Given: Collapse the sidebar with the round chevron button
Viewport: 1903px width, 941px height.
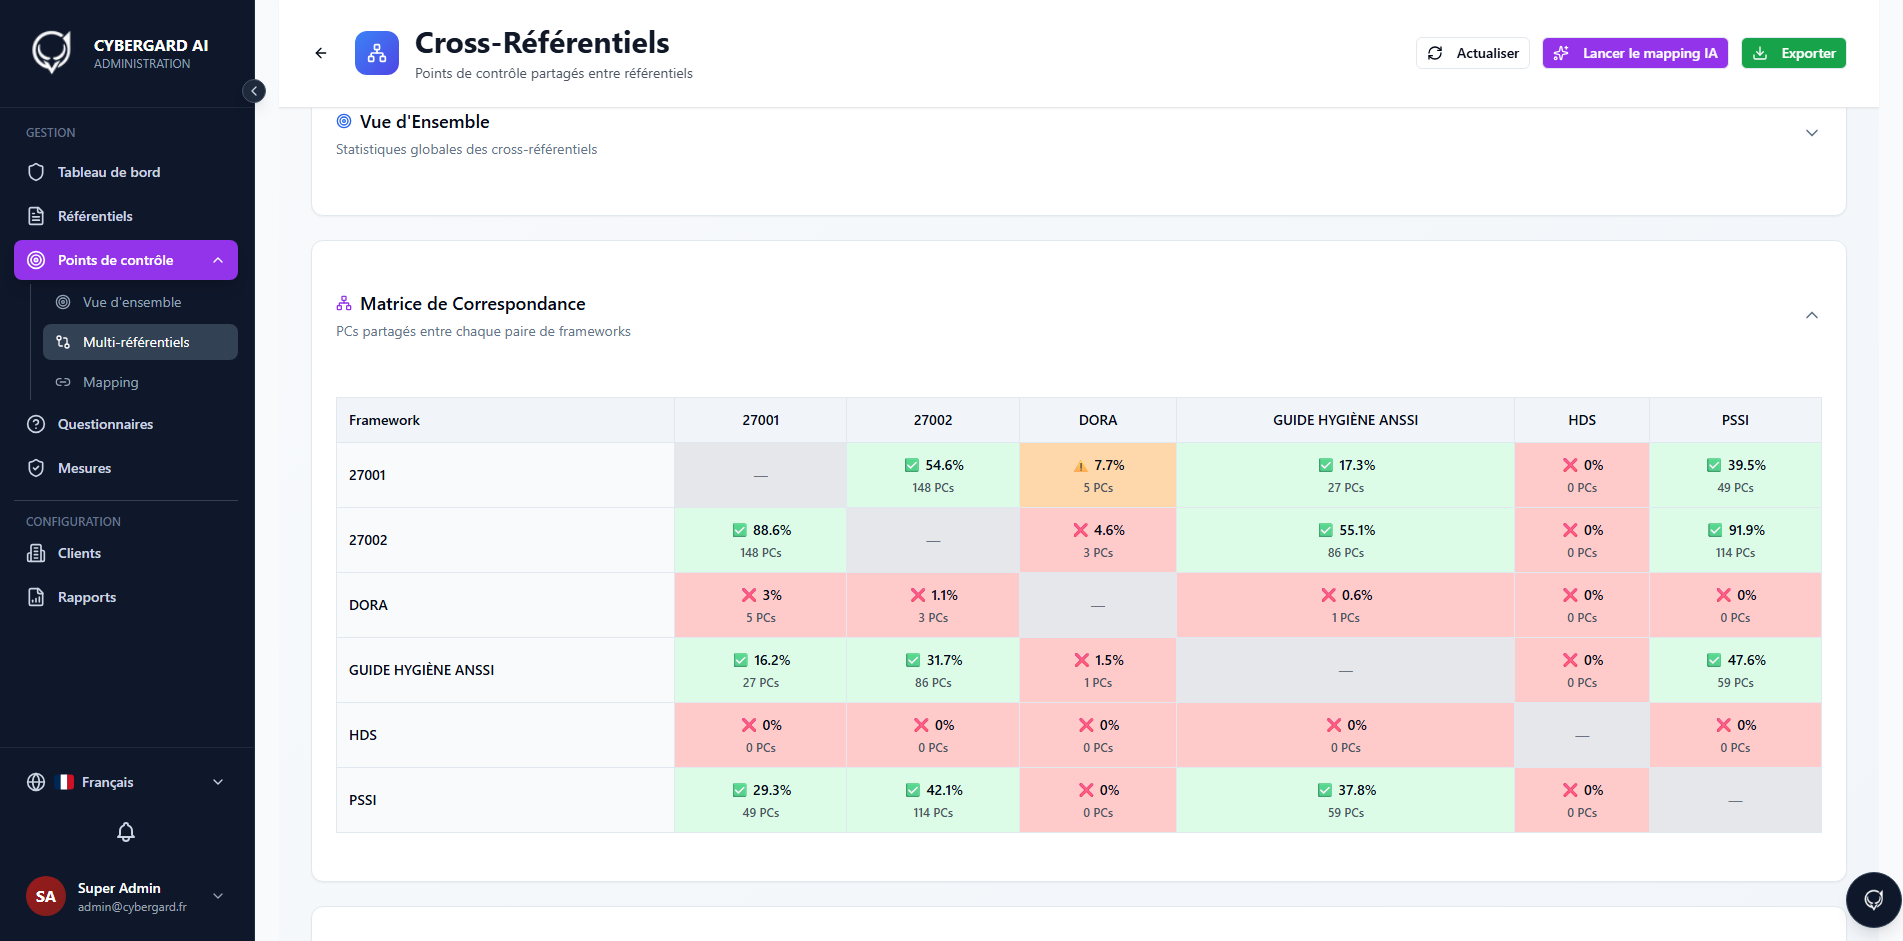Looking at the screenshot, I should pos(254,91).
